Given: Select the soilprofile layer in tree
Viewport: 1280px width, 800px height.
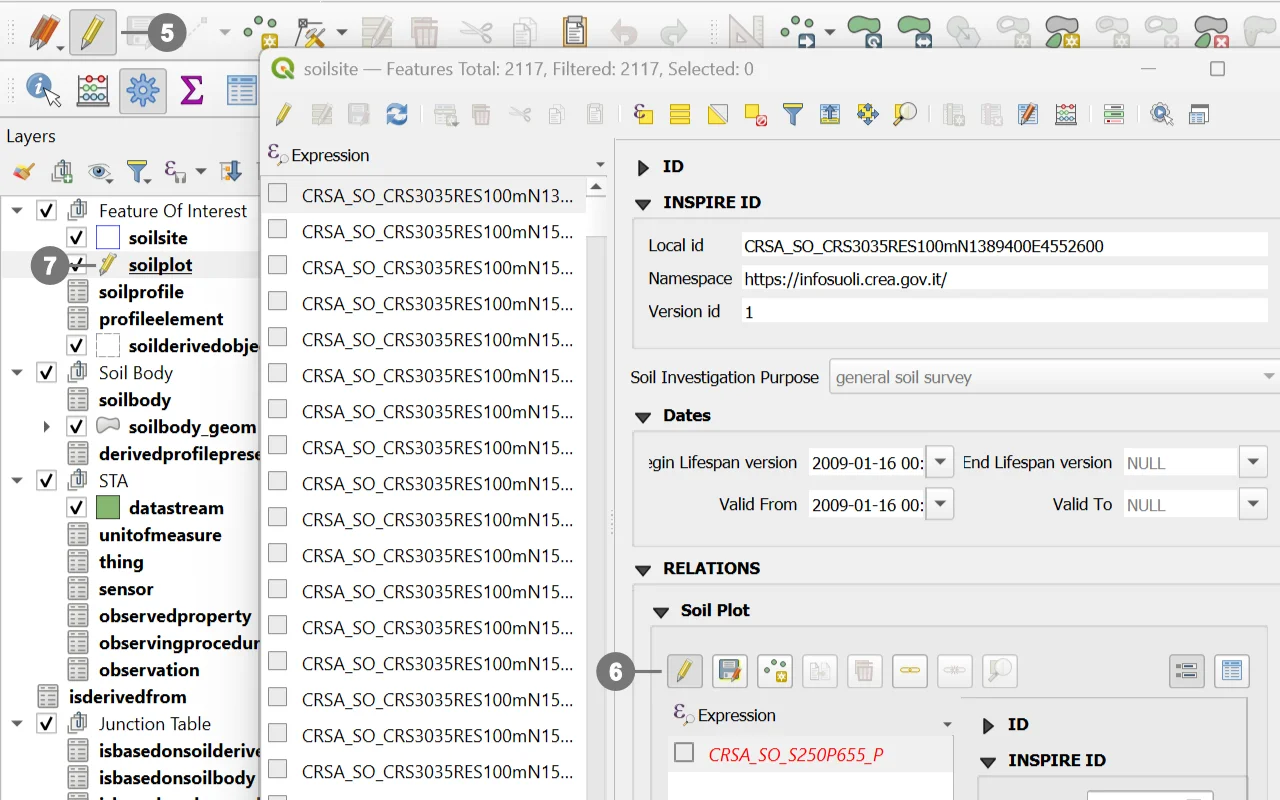Looking at the screenshot, I should pyautogui.click(x=141, y=292).
